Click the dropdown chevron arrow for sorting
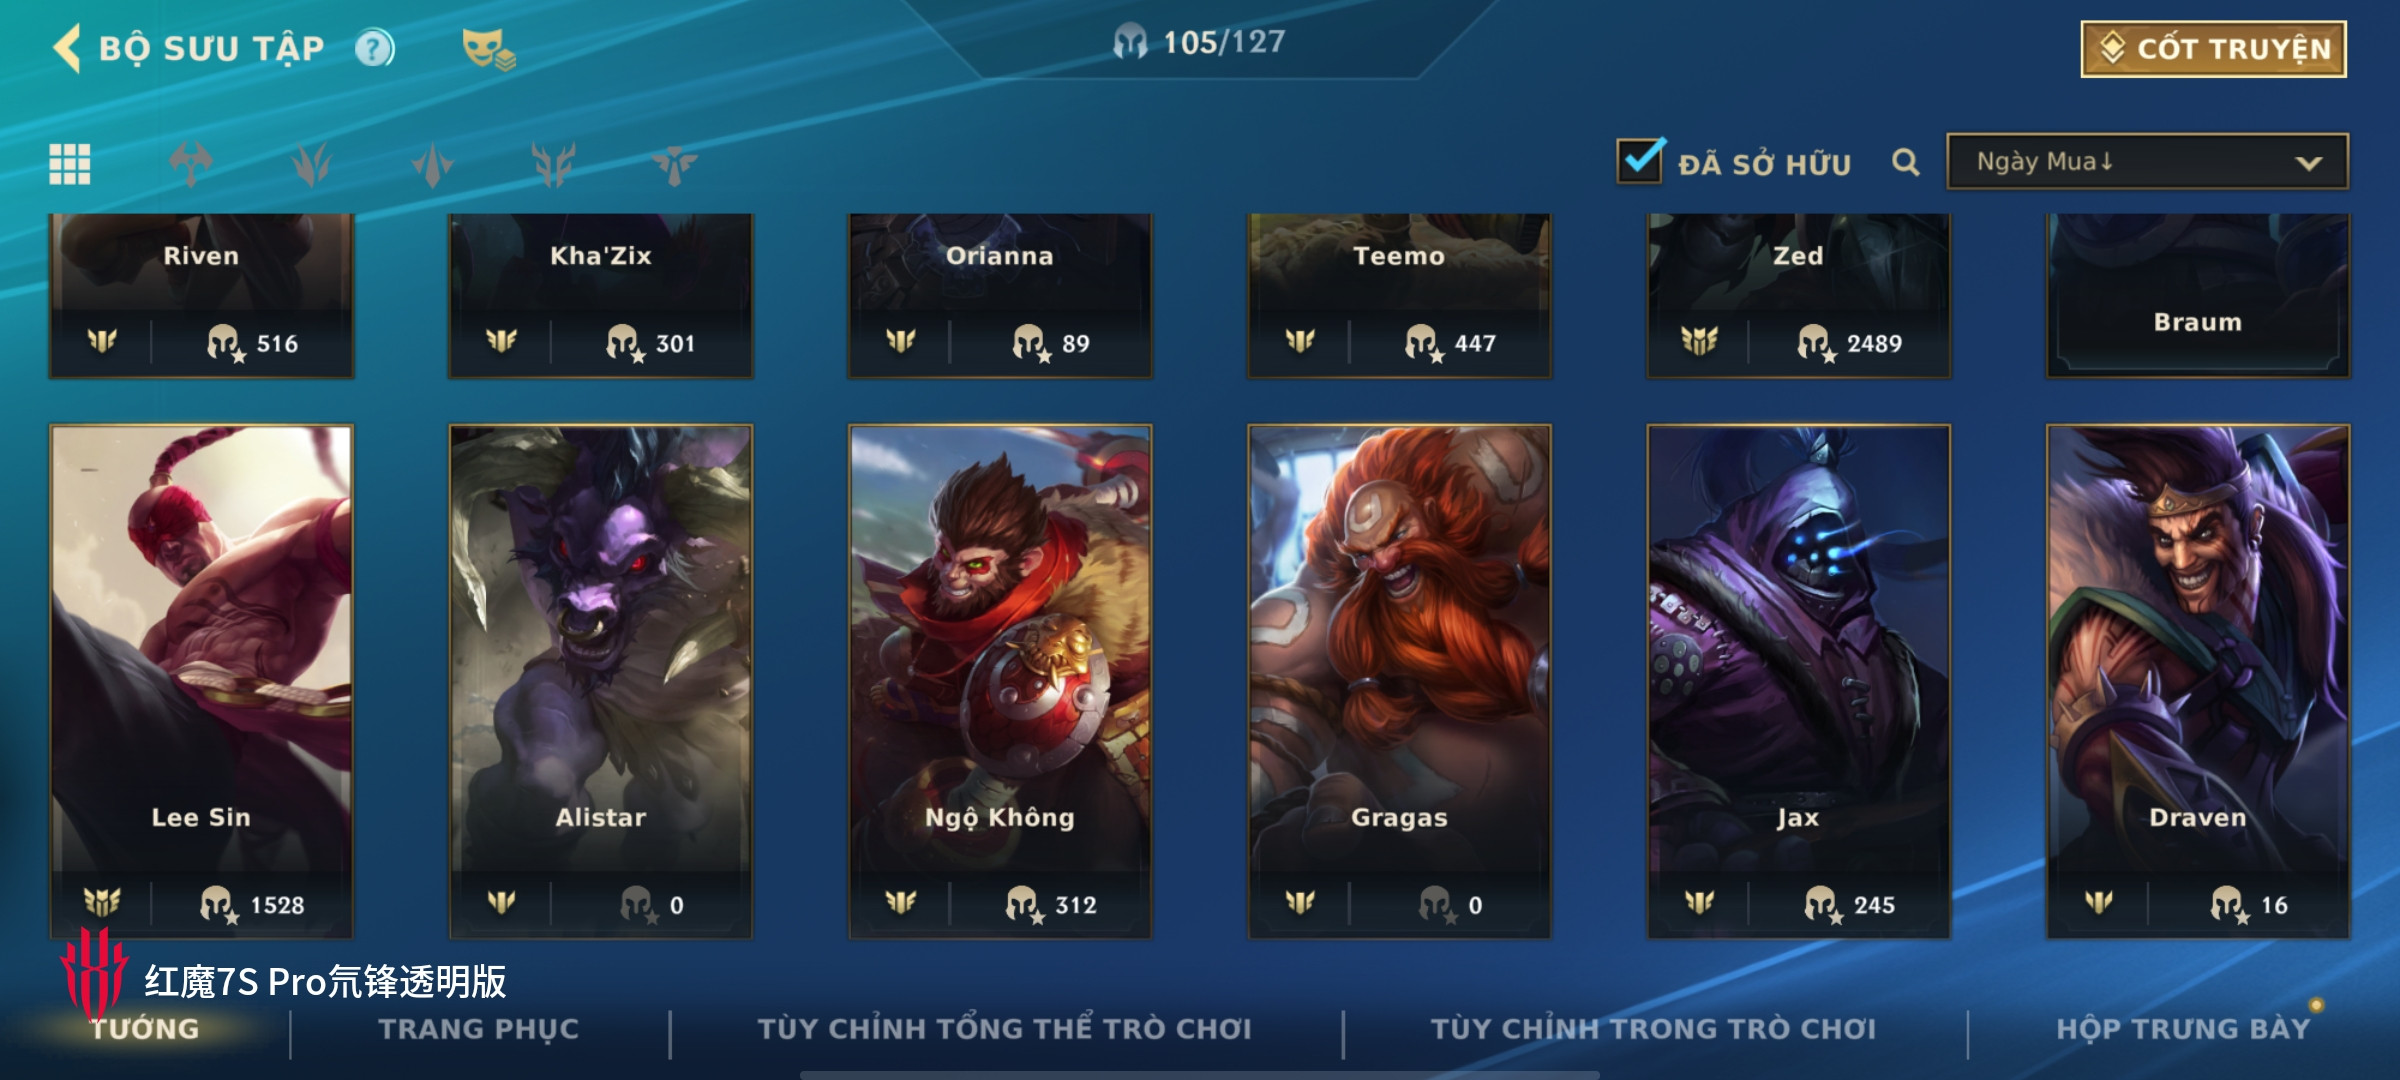This screenshot has width=2400, height=1080. pos(2309,163)
